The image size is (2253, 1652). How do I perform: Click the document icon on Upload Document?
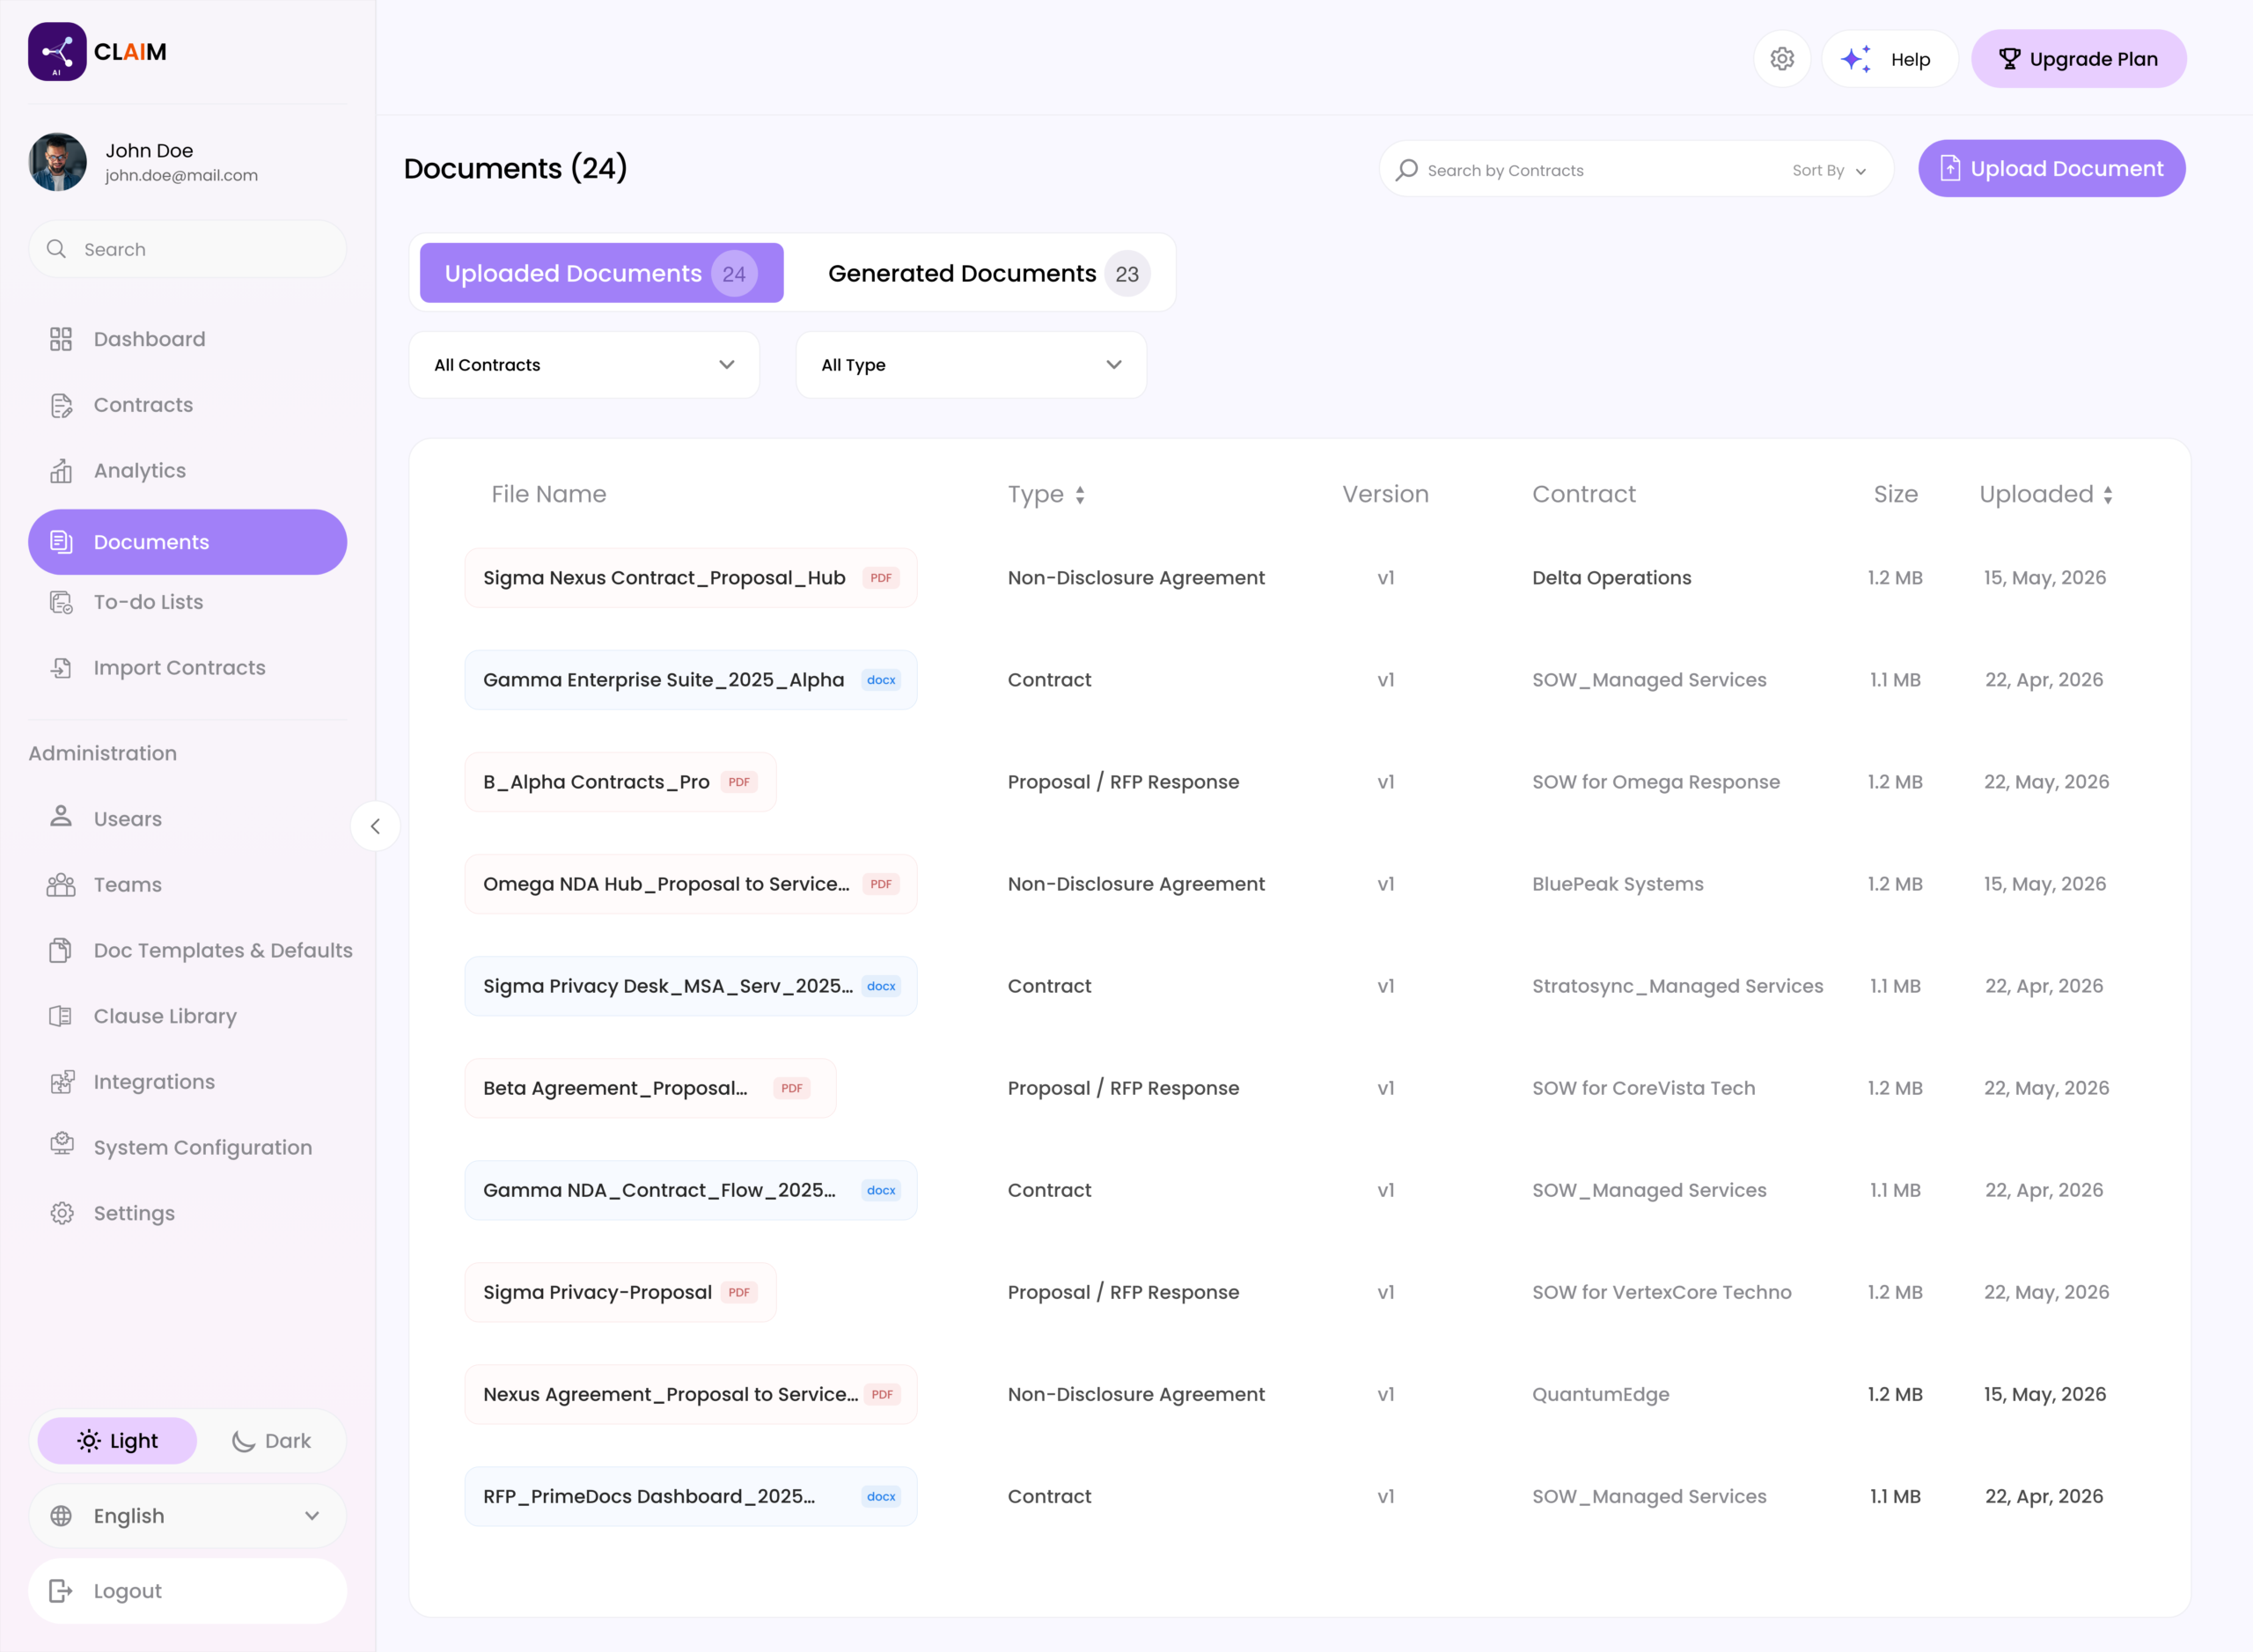(x=1950, y=168)
